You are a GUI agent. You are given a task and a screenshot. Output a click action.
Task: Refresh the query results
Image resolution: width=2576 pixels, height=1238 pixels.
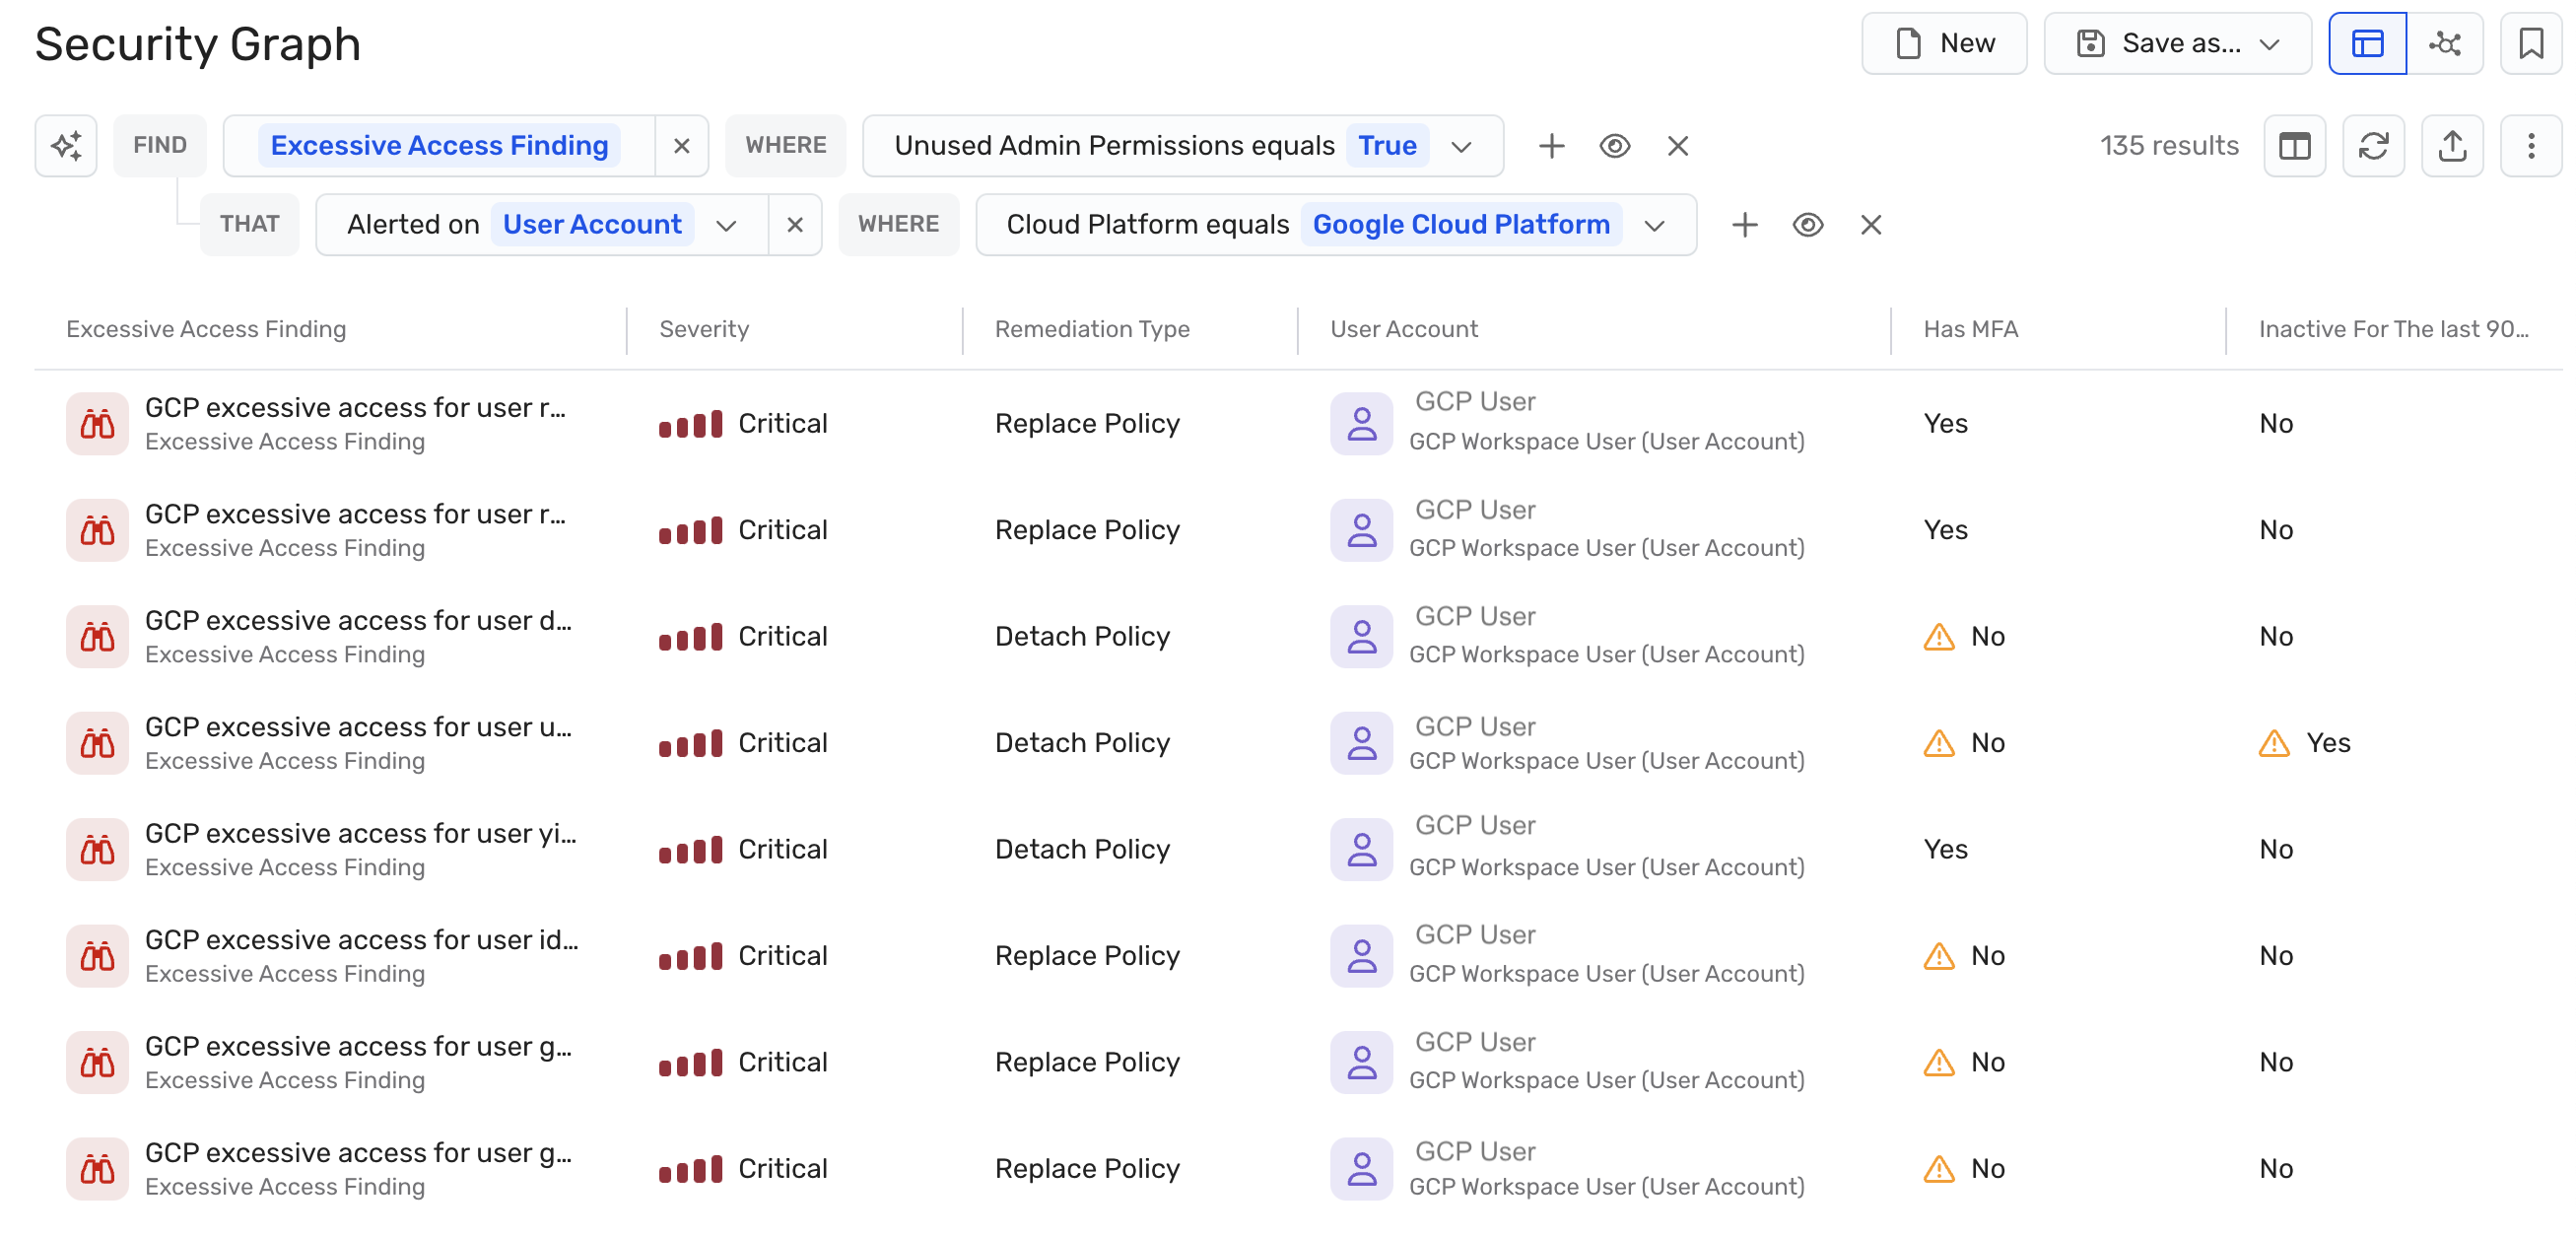tap(2373, 146)
